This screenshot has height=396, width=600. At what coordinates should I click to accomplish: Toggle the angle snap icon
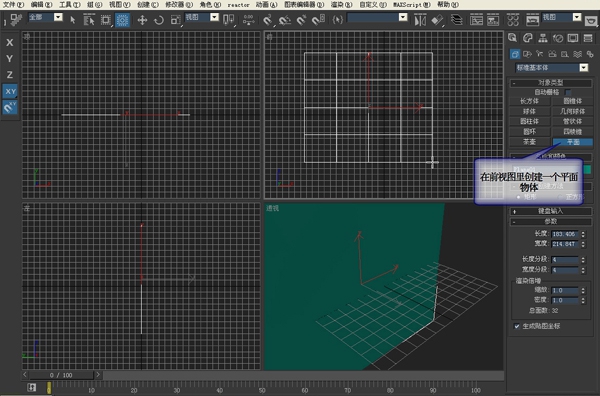pos(284,20)
